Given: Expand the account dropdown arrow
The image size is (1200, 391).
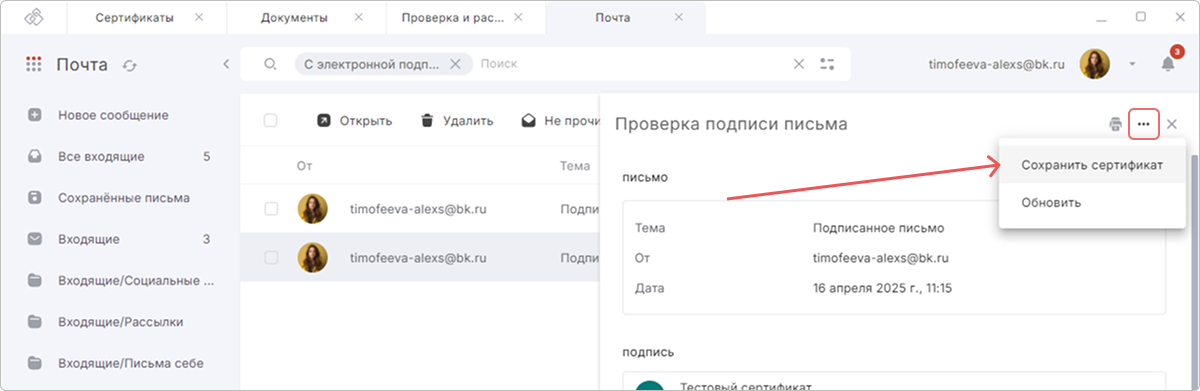Looking at the screenshot, I should (1133, 64).
